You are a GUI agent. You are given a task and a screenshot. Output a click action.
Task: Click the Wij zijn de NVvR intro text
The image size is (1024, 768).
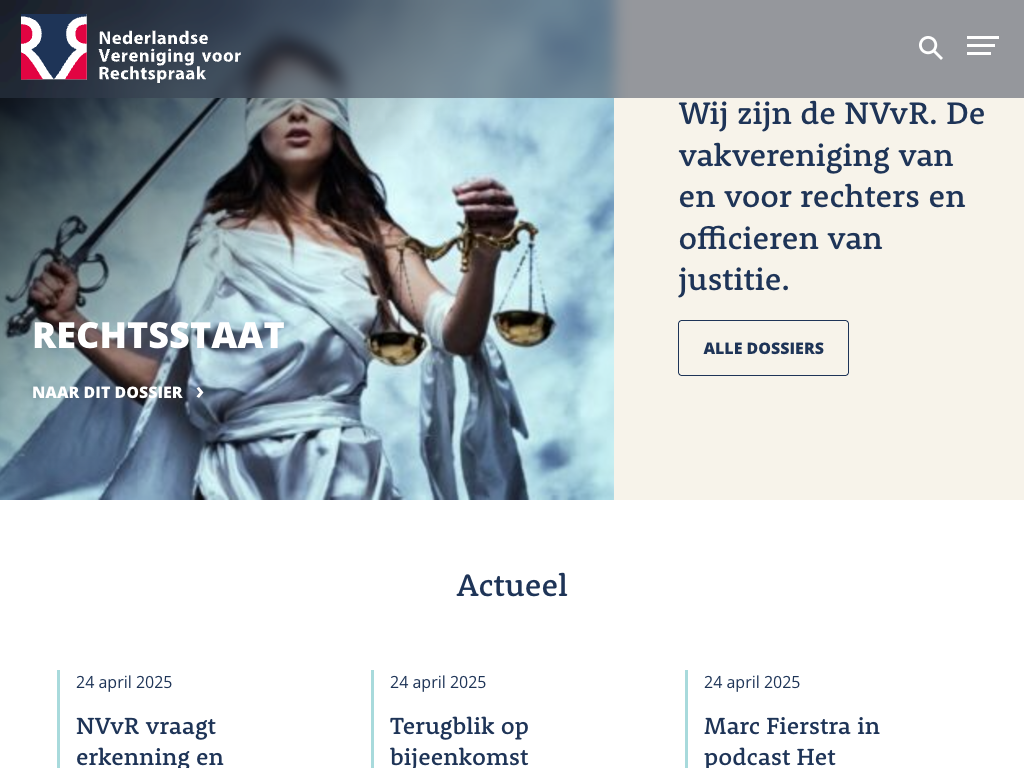[831, 197]
